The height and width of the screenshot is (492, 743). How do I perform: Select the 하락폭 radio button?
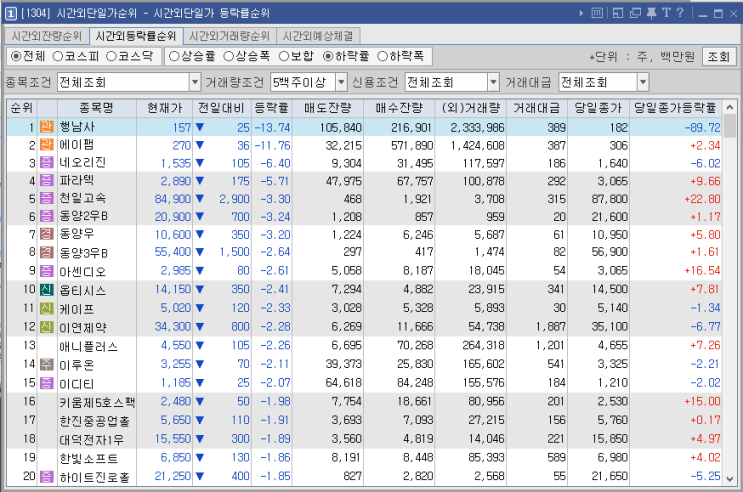point(382,56)
